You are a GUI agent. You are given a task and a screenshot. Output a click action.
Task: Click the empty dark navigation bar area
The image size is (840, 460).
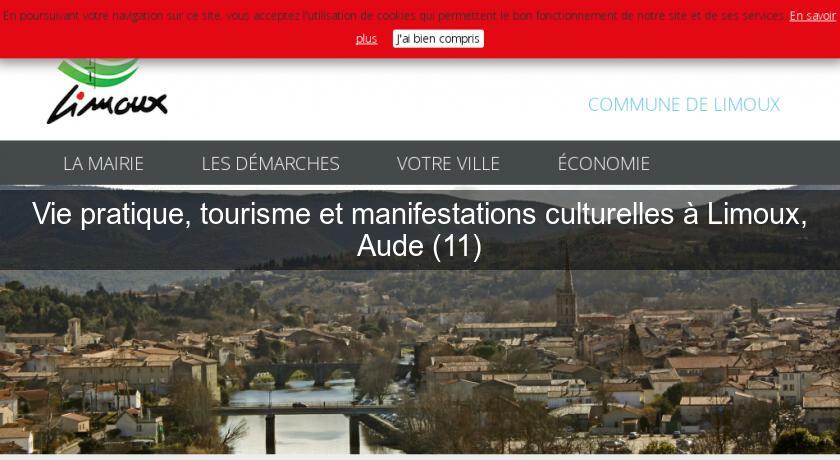tap(745, 163)
